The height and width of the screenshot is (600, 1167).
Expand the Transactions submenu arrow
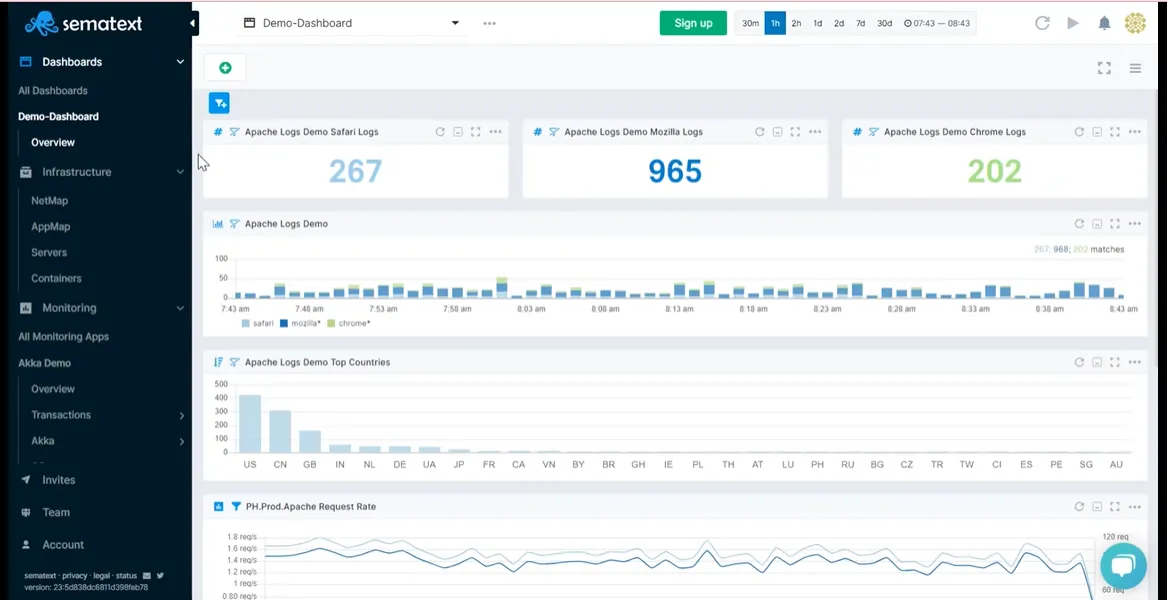point(182,415)
